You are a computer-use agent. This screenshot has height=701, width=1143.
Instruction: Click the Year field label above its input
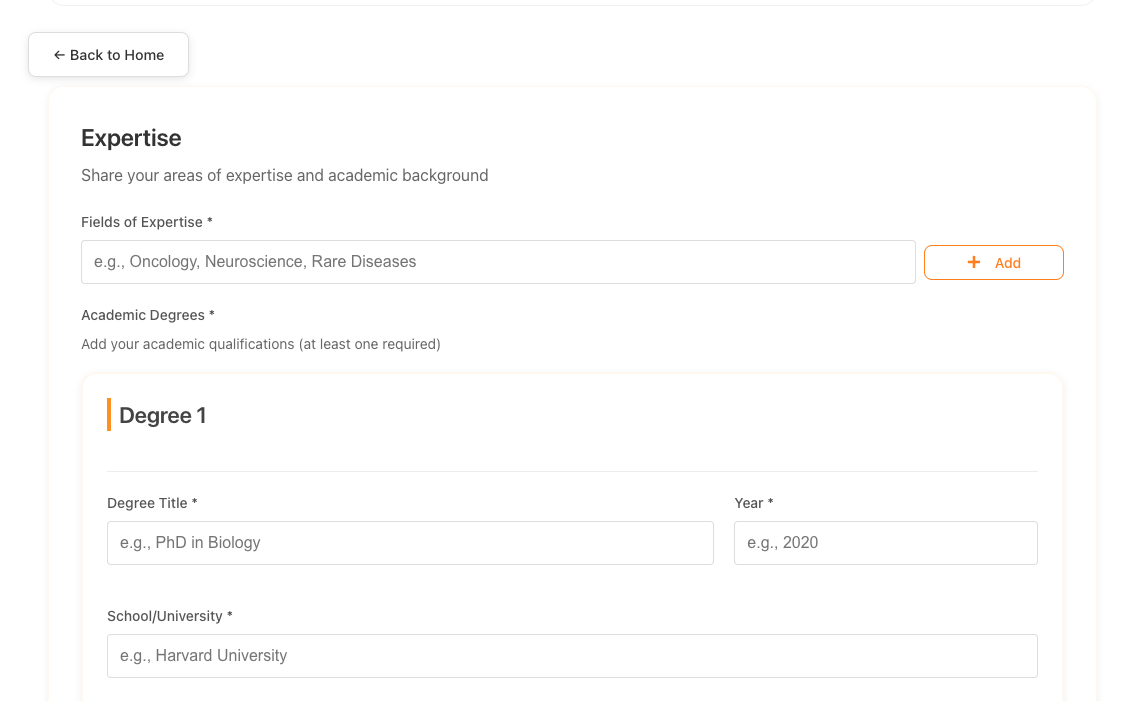coord(753,503)
